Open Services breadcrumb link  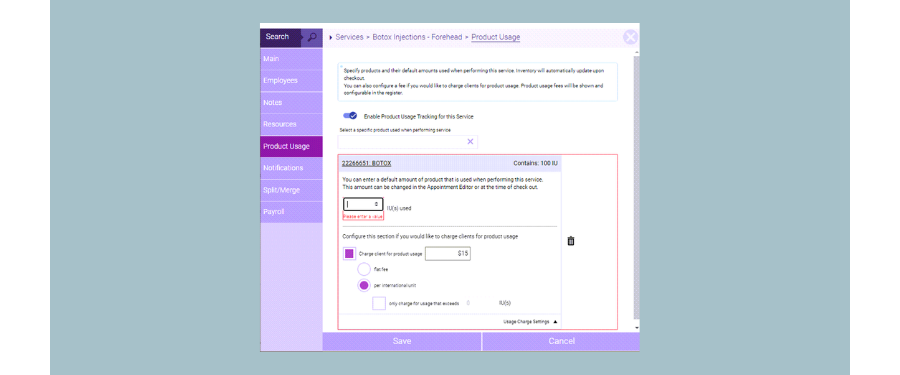tap(349, 37)
